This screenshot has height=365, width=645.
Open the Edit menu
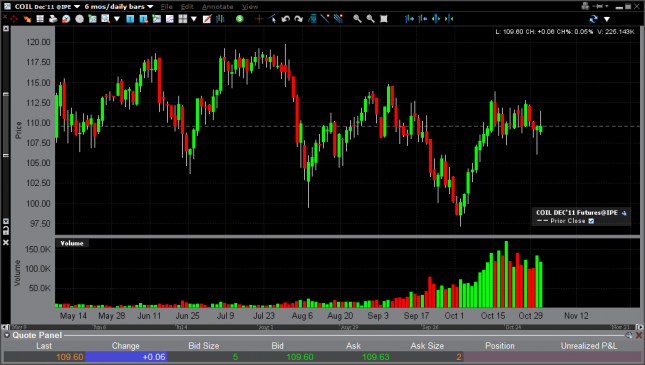click(187, 7)
